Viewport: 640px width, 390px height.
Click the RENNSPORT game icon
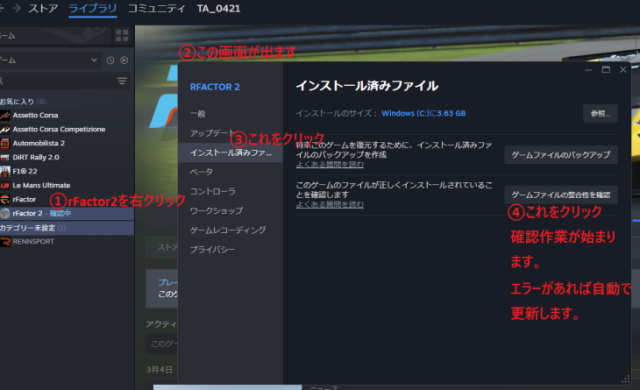pyautogui.click(x=5, y=242)
